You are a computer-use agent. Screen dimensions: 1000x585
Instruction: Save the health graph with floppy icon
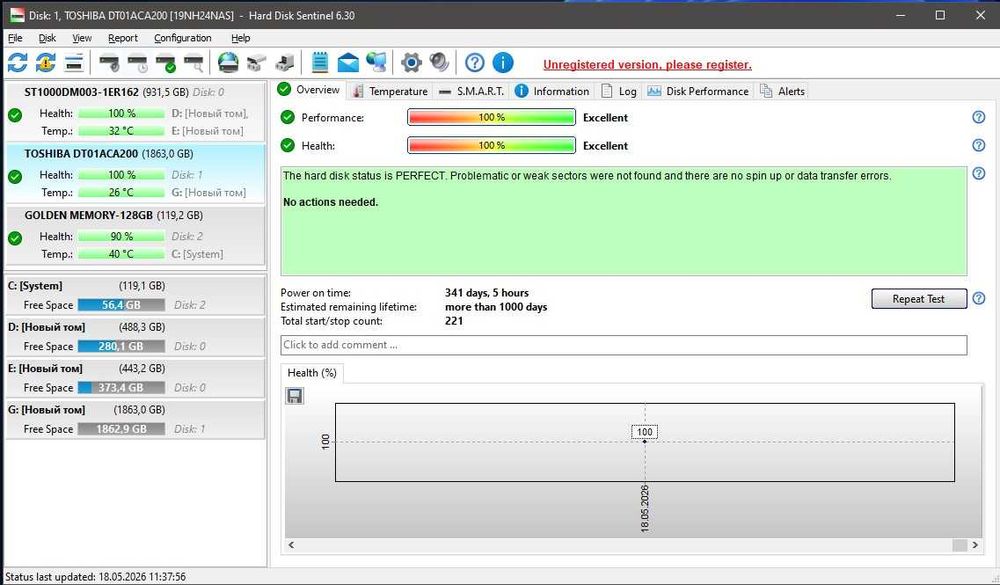point(295,396)
